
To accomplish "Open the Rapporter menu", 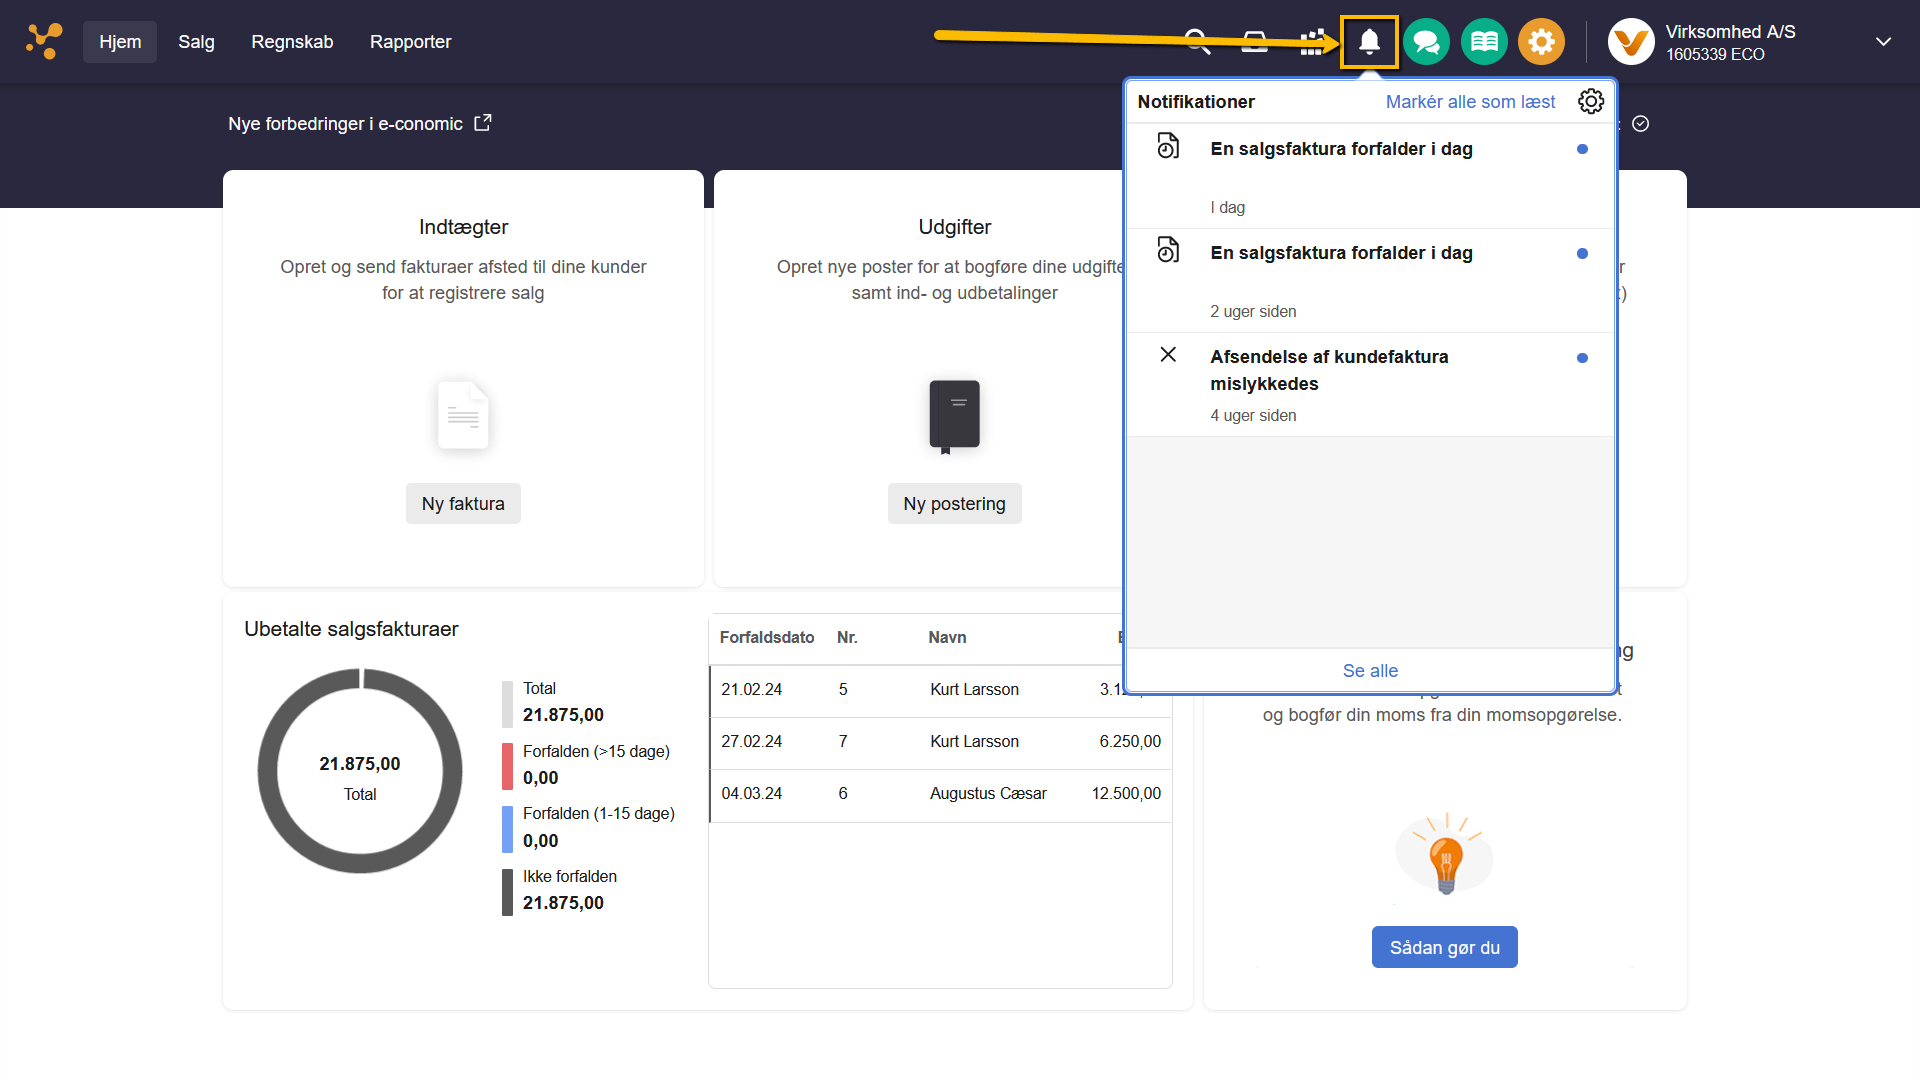I will (x=410, y=42).
